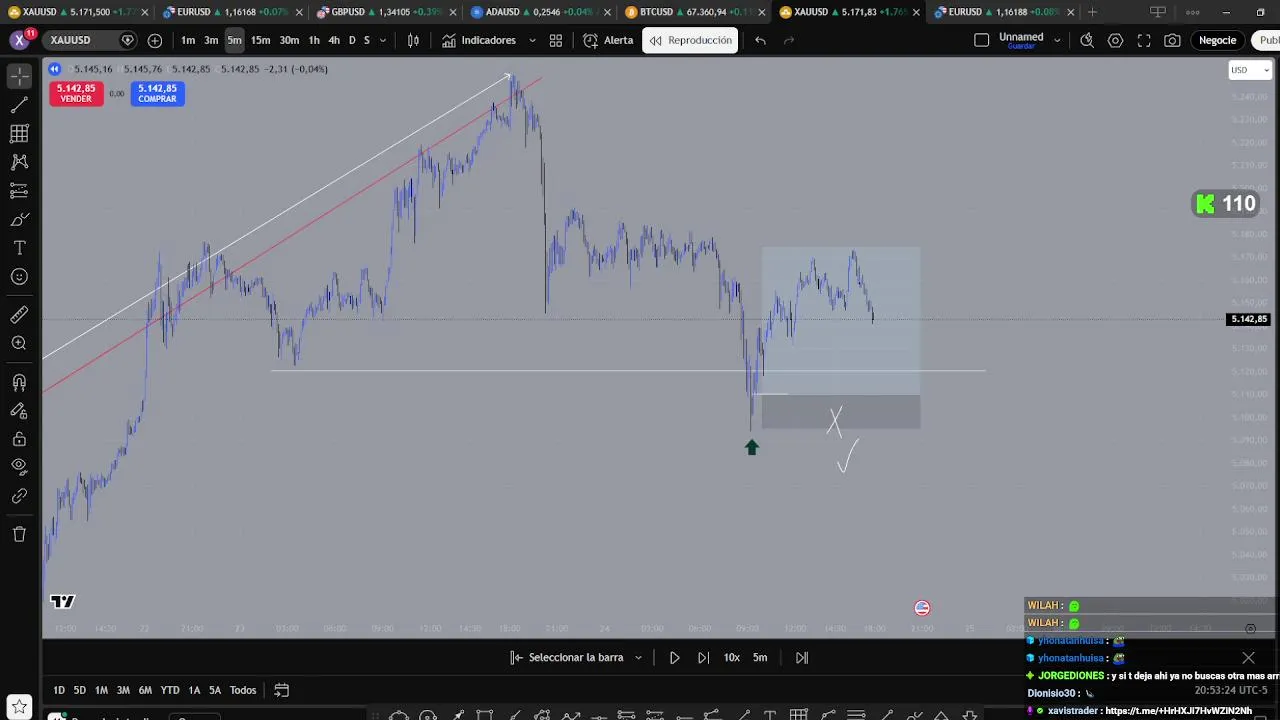Open the quick search icon
Viewport: 1280px width, 720px height.
point(1087,40)
